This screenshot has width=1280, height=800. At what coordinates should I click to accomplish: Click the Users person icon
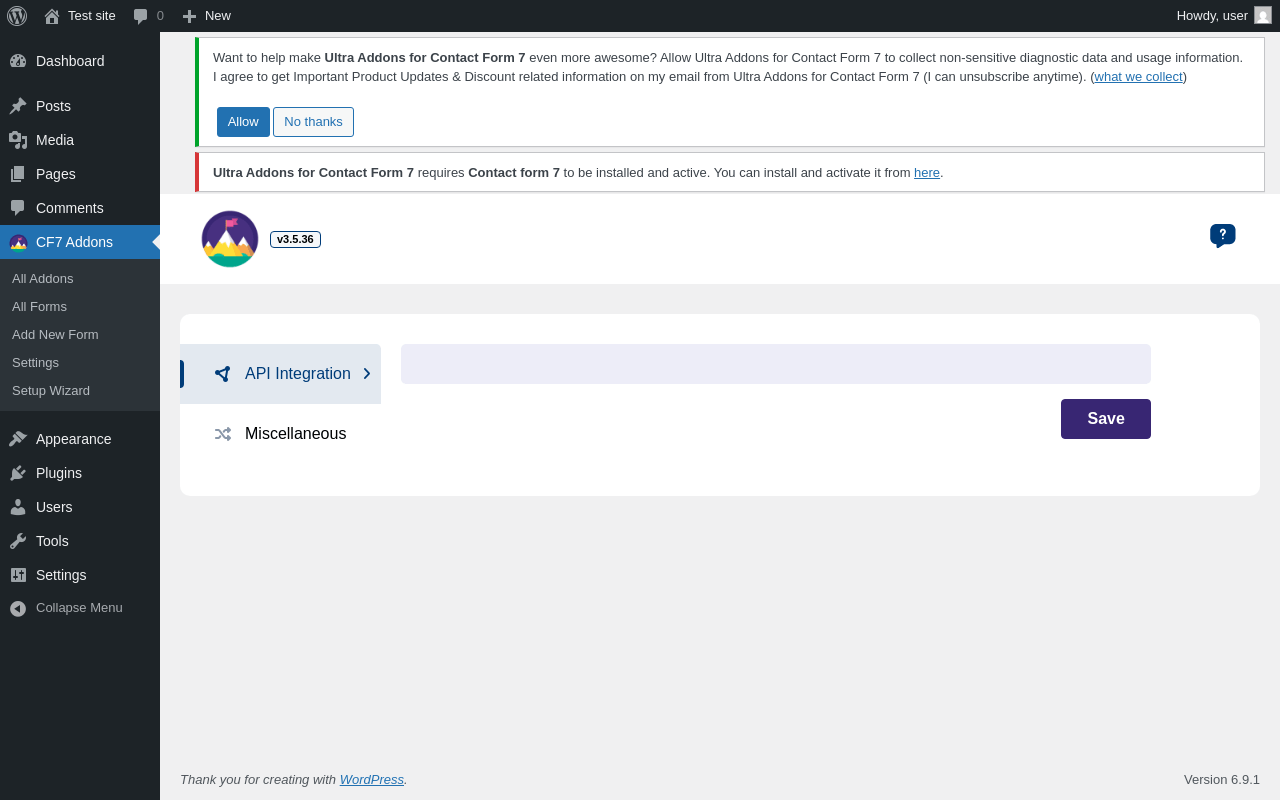(x=18, y=507)
